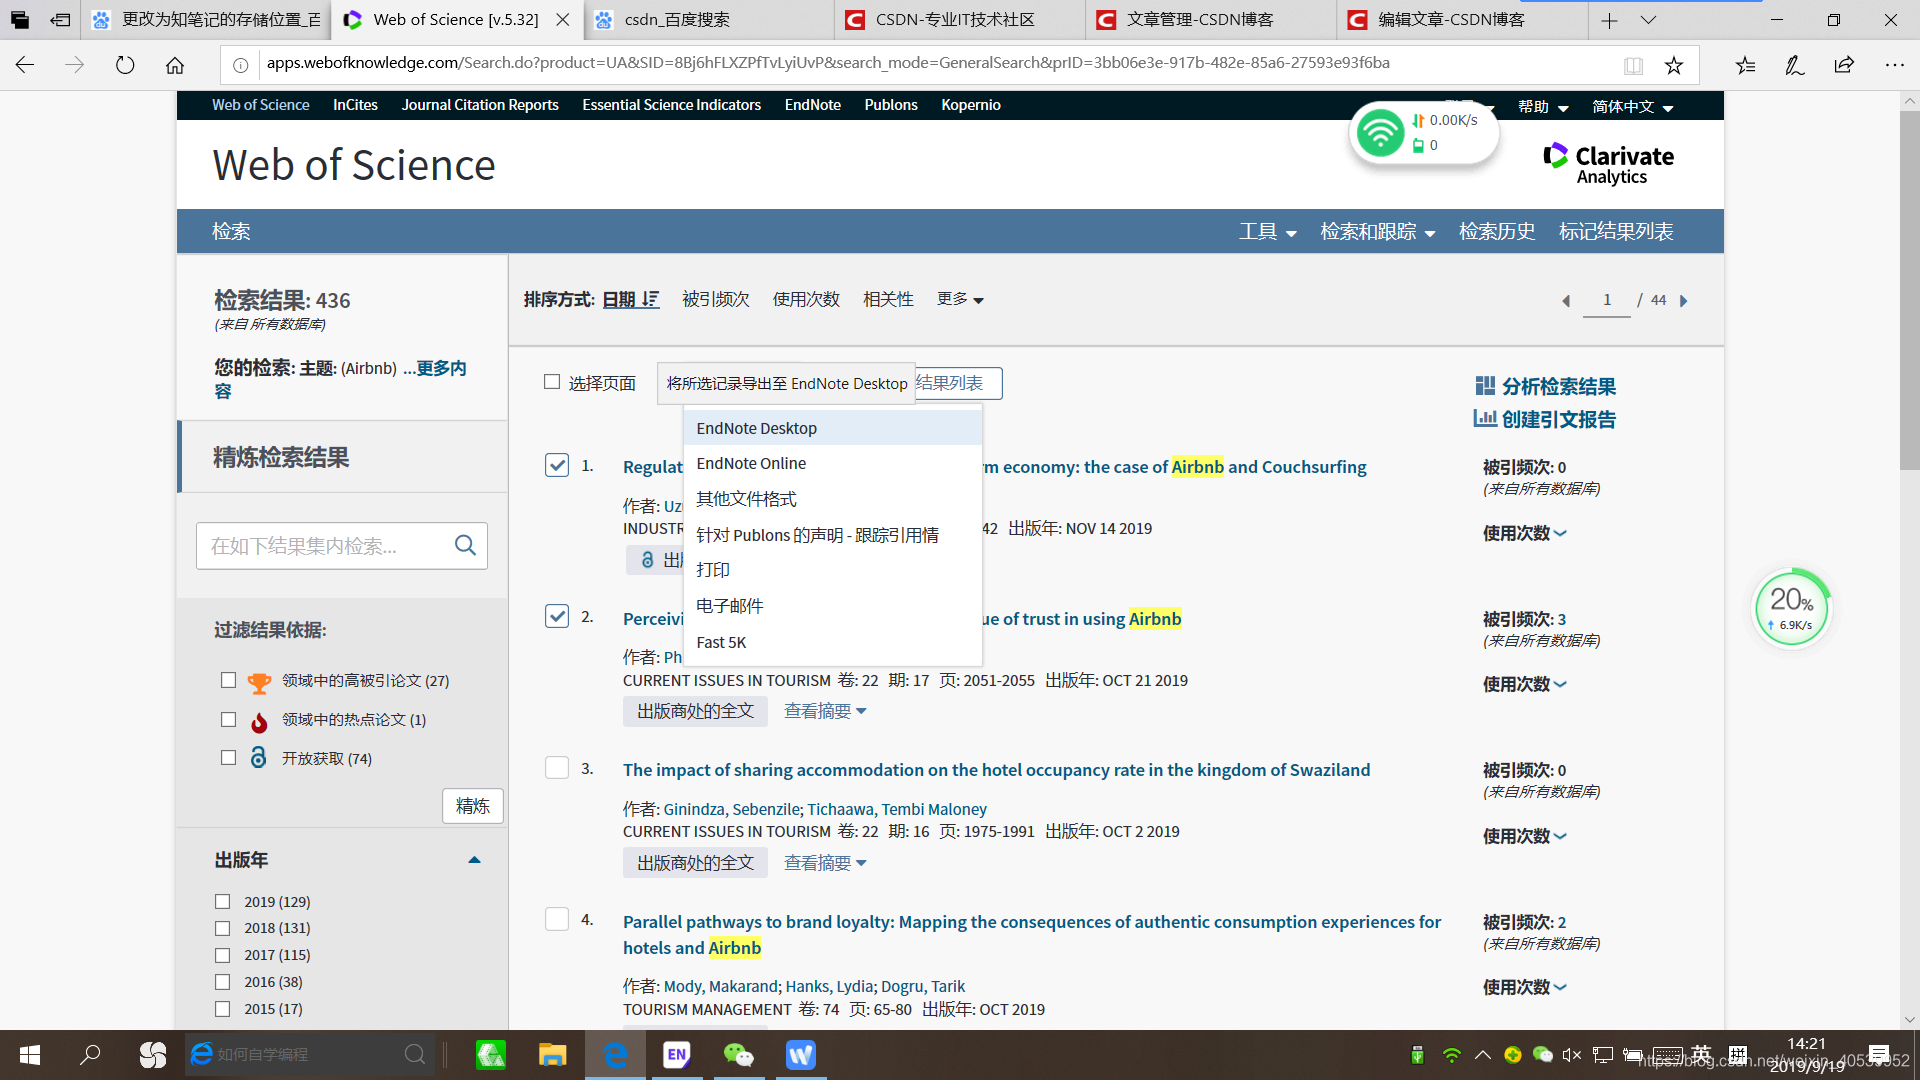Check the box for result number 3
This screenshot has height=1080, width=1920.
point(557,768)
